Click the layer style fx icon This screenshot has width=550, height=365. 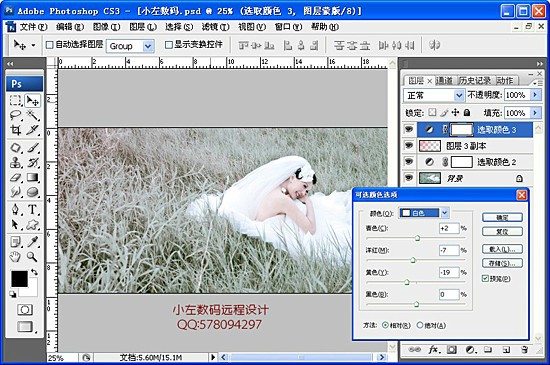coord(434,350)
